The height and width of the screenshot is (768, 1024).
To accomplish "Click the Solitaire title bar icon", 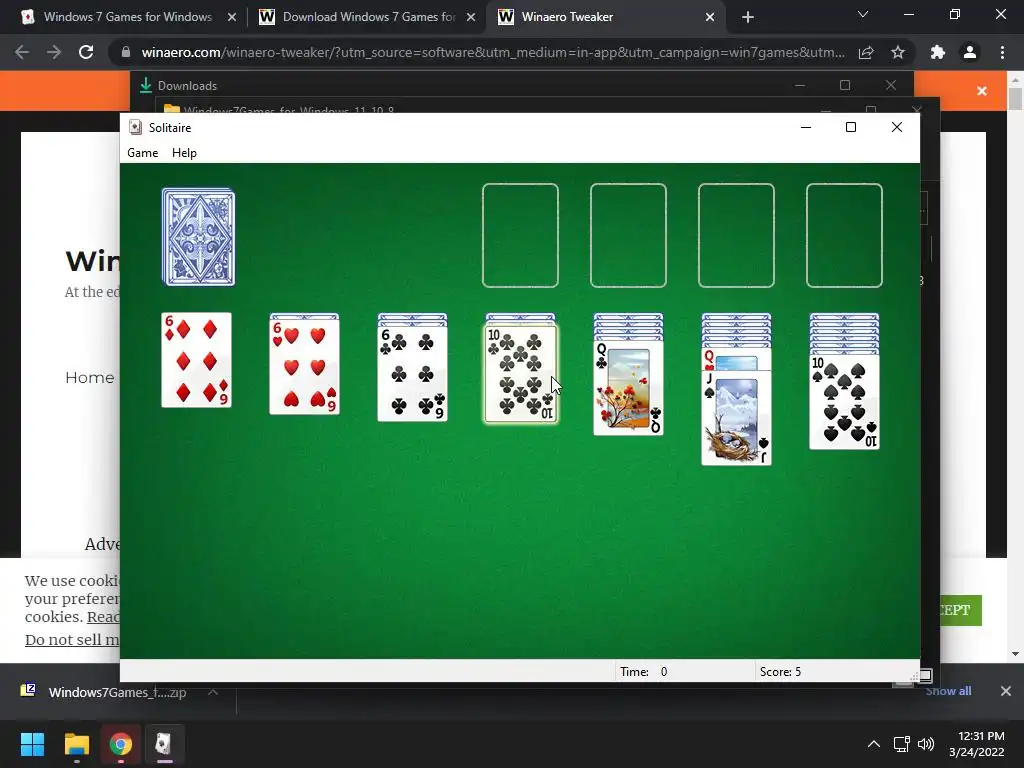I will 135,127.
